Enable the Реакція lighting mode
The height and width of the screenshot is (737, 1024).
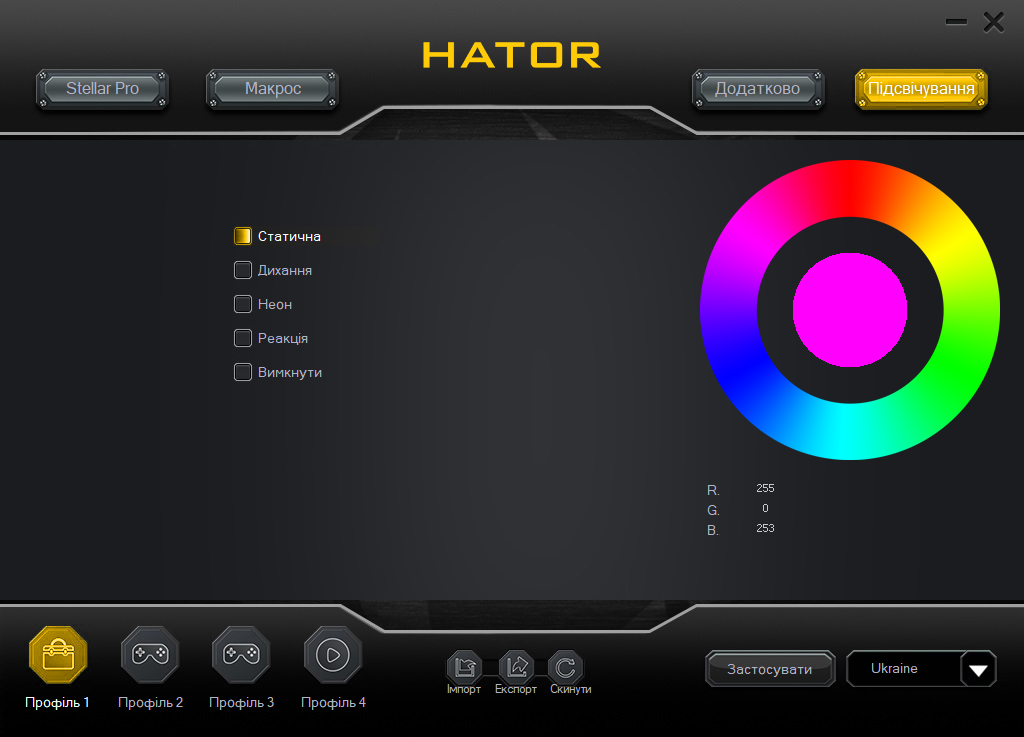pos(243,337)
